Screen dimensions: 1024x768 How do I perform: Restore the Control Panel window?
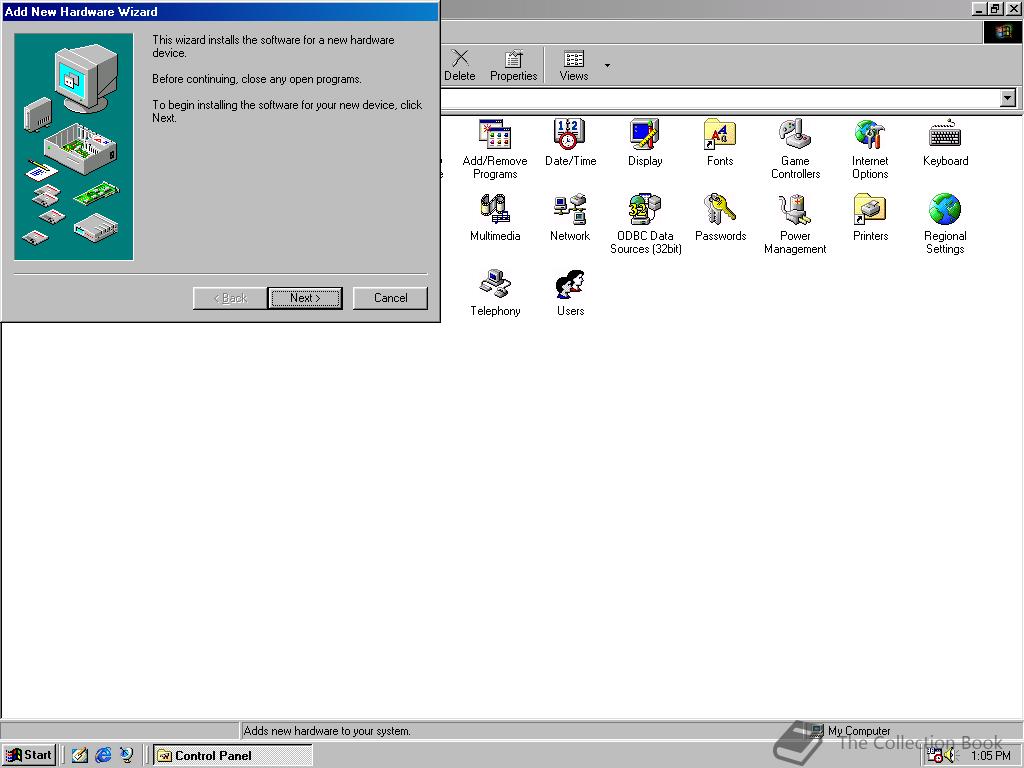point(995,8)
